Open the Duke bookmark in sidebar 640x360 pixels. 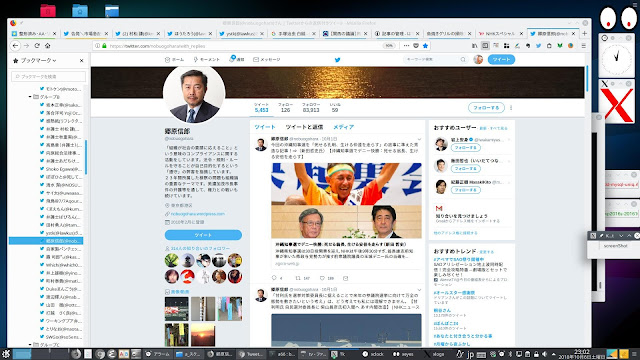(61, 289)
